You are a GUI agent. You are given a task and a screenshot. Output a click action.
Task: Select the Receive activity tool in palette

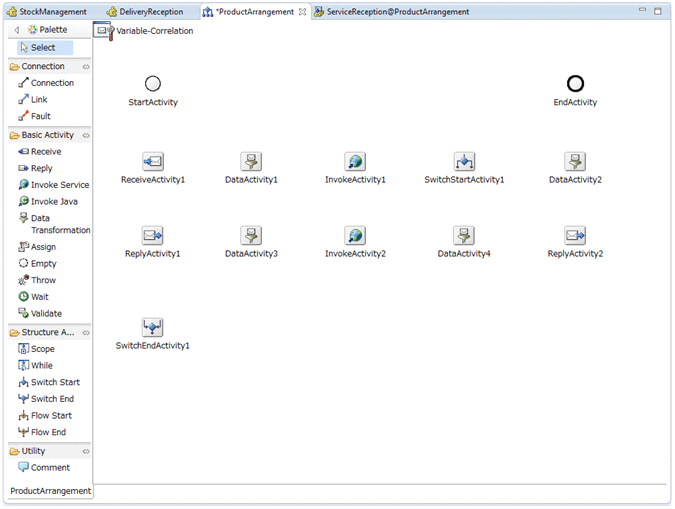(45, 152)
